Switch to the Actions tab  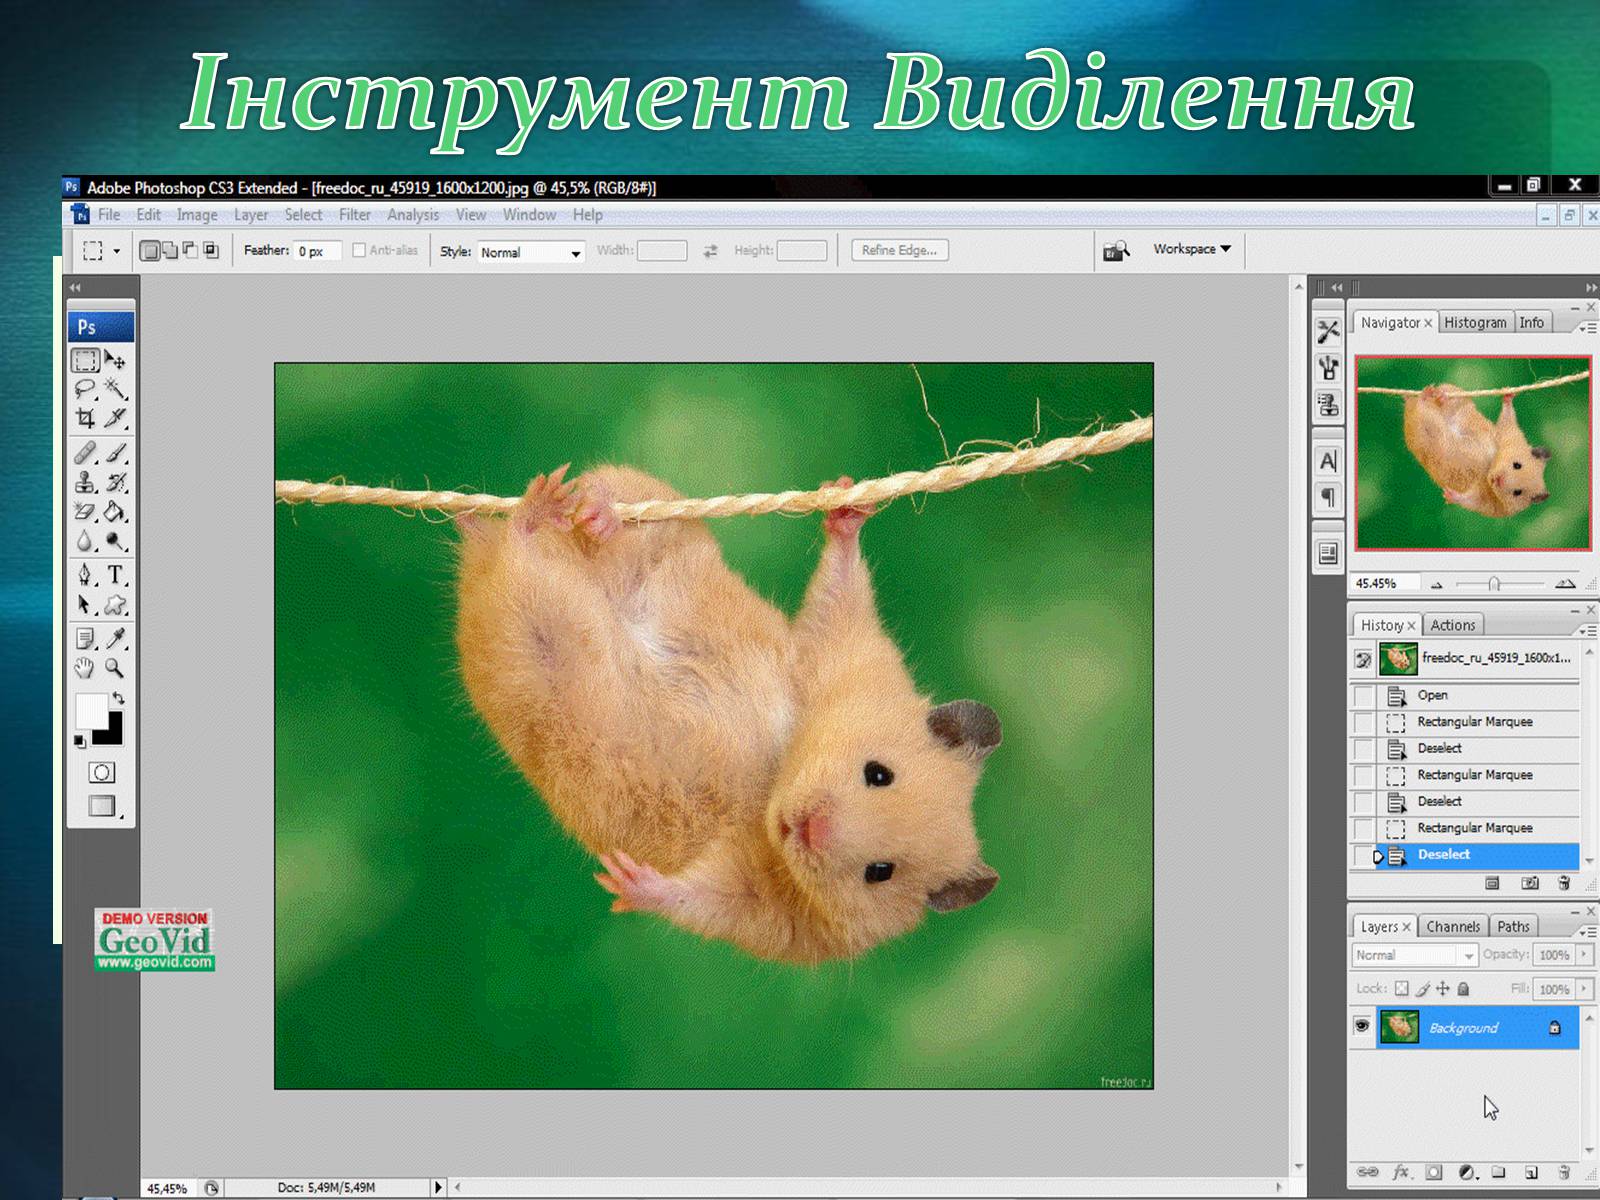[x=1452, y=625]
